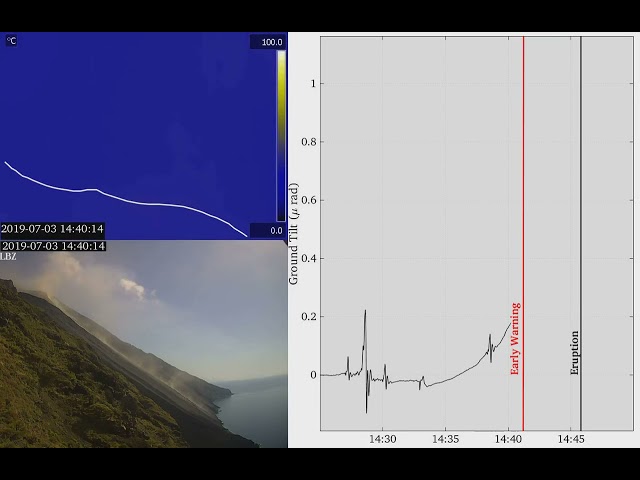Click the white slope outline in thermal image
The width and height of the screenshot is (640, 480).
tap(126, 199)
